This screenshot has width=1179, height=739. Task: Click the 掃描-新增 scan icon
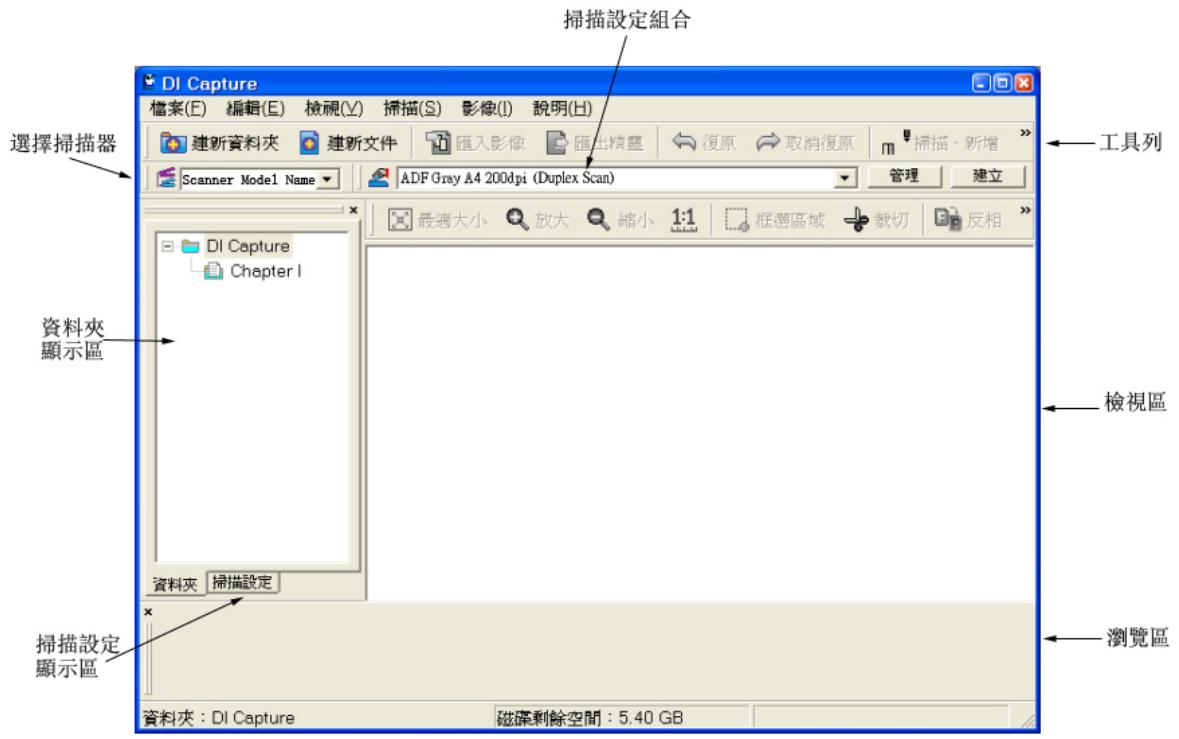click(895, 141)
